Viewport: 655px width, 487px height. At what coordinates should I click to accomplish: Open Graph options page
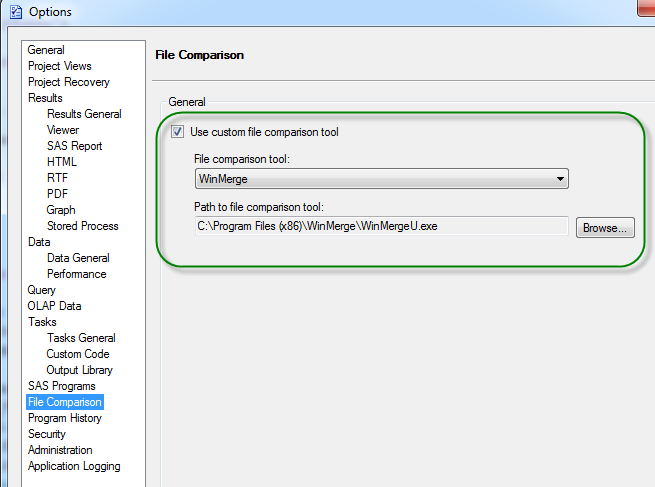61,210
